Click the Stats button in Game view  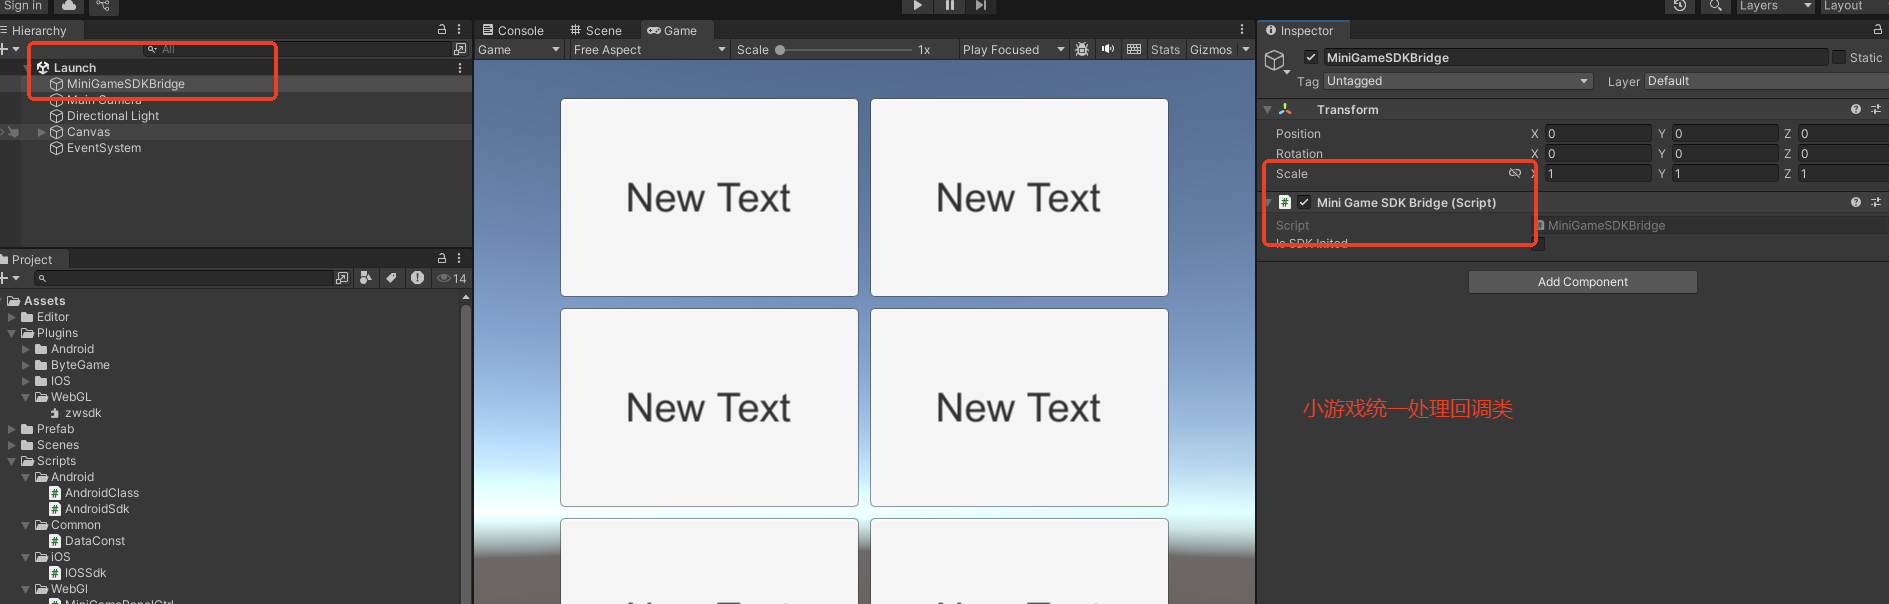[1165, 49]
